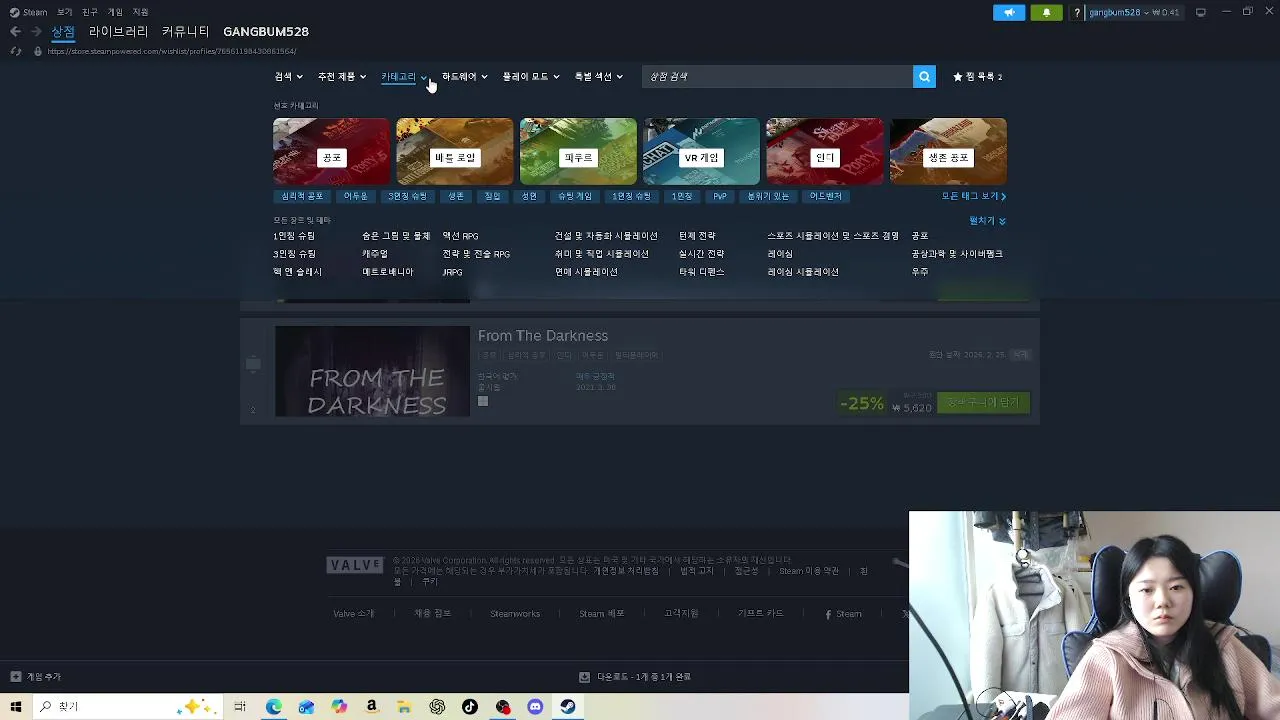Click the From The Darkness title
The height and width of the screenshot is (720, 1280).
tap(543, 336)
